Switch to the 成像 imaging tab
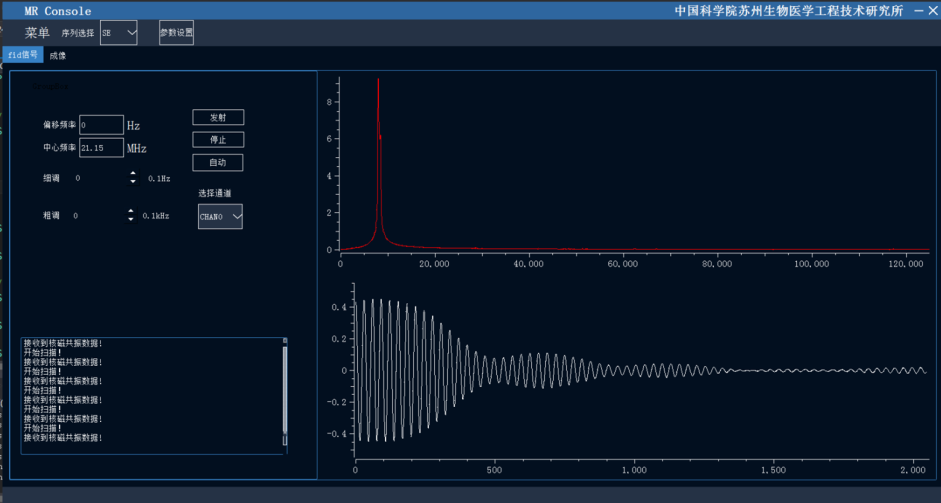This screenshot has height=503, width=941. click(58, 55)
